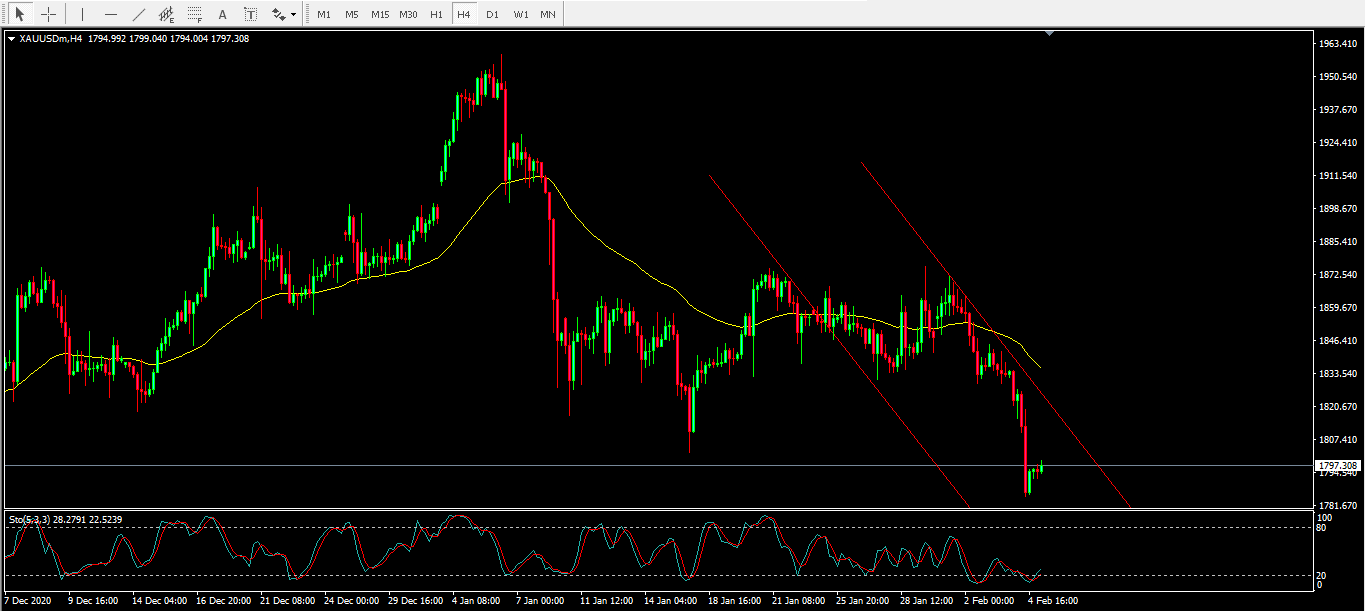Select the cursor arrow tool
Image resolution: width=1365 pixels, height=611 pixels.
tap(18, 15)
